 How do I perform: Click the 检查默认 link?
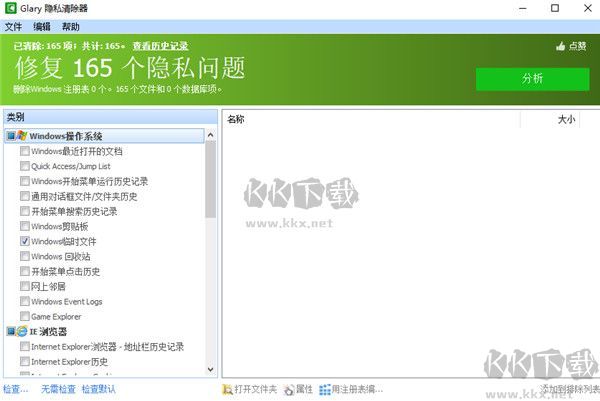(x=99, y=389)
